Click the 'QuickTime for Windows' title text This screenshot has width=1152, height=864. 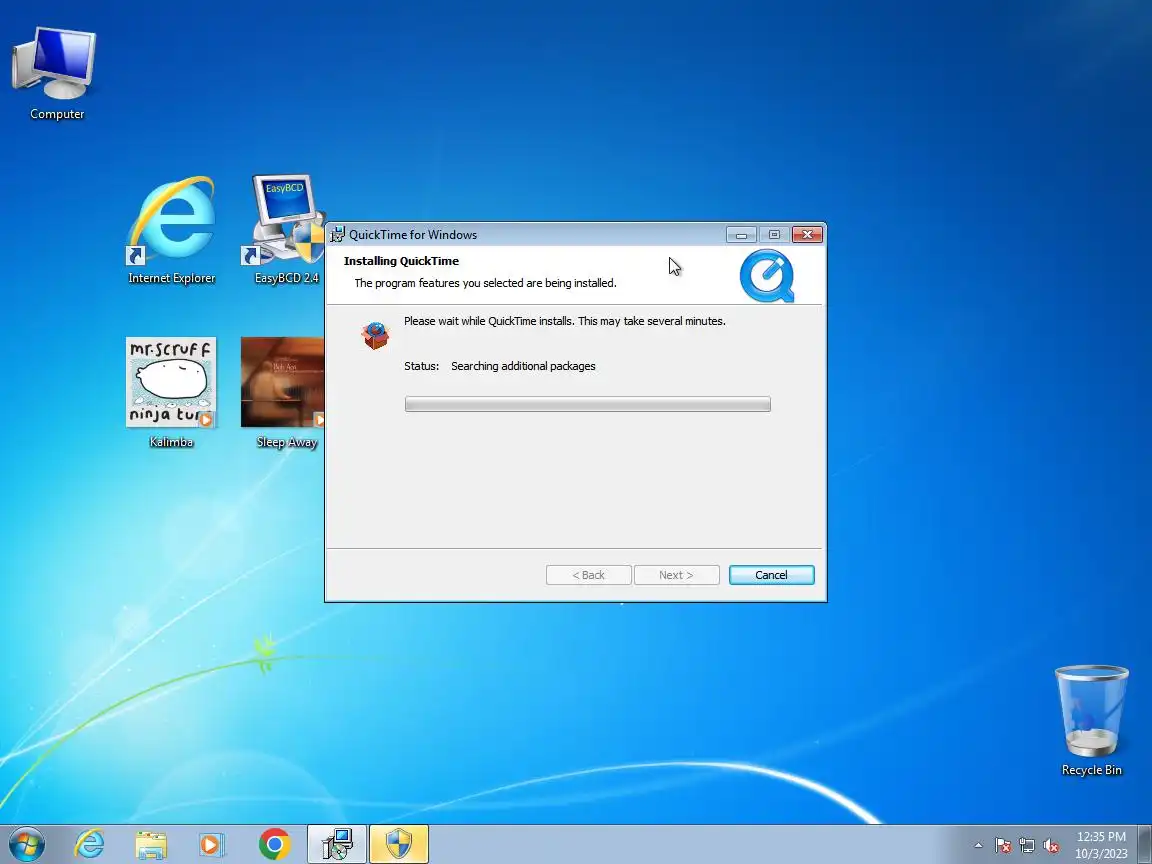[413, 234]
